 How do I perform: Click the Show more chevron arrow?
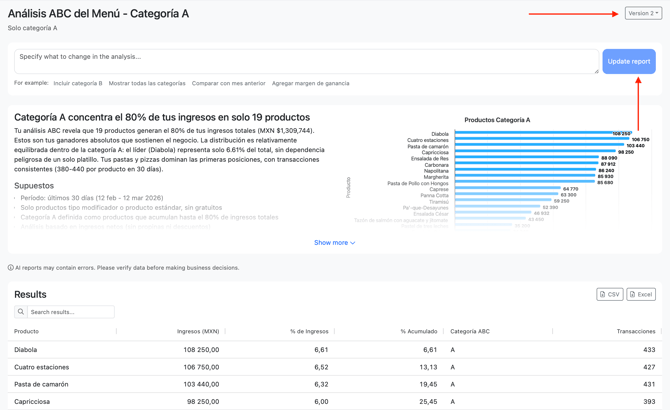pos(353,243)
